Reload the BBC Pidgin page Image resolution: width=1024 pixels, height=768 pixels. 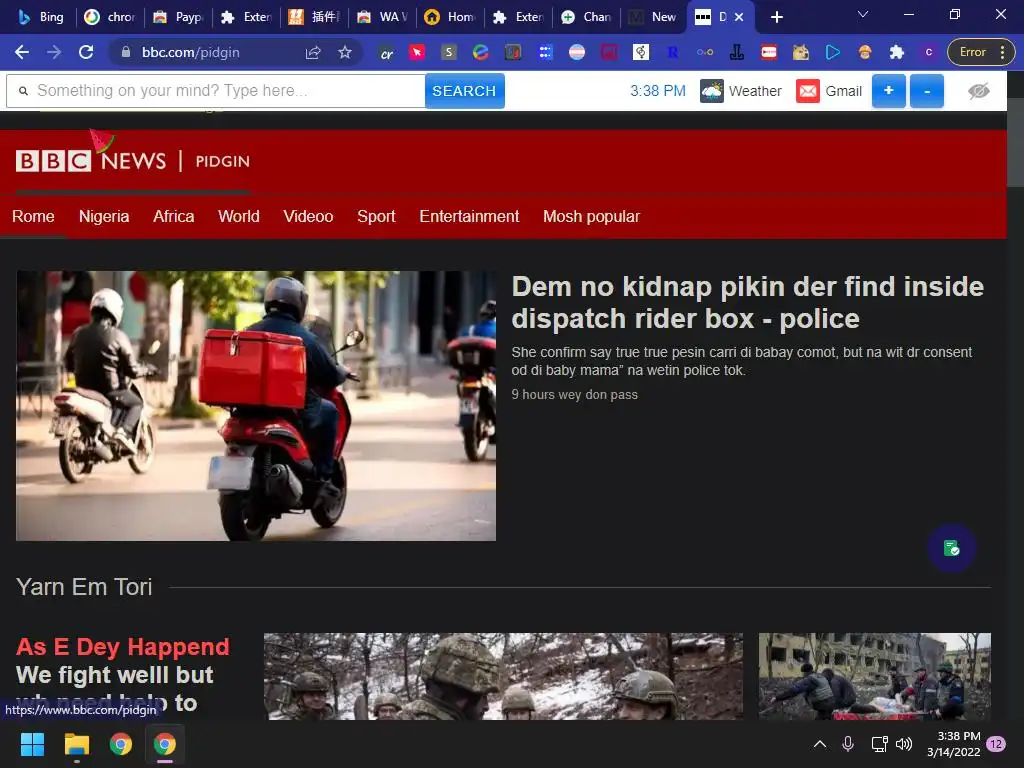(86, 52)
